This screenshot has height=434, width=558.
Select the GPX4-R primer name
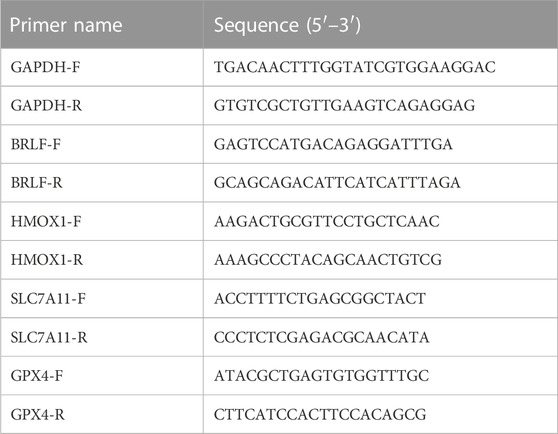click(x=37, y=414)
